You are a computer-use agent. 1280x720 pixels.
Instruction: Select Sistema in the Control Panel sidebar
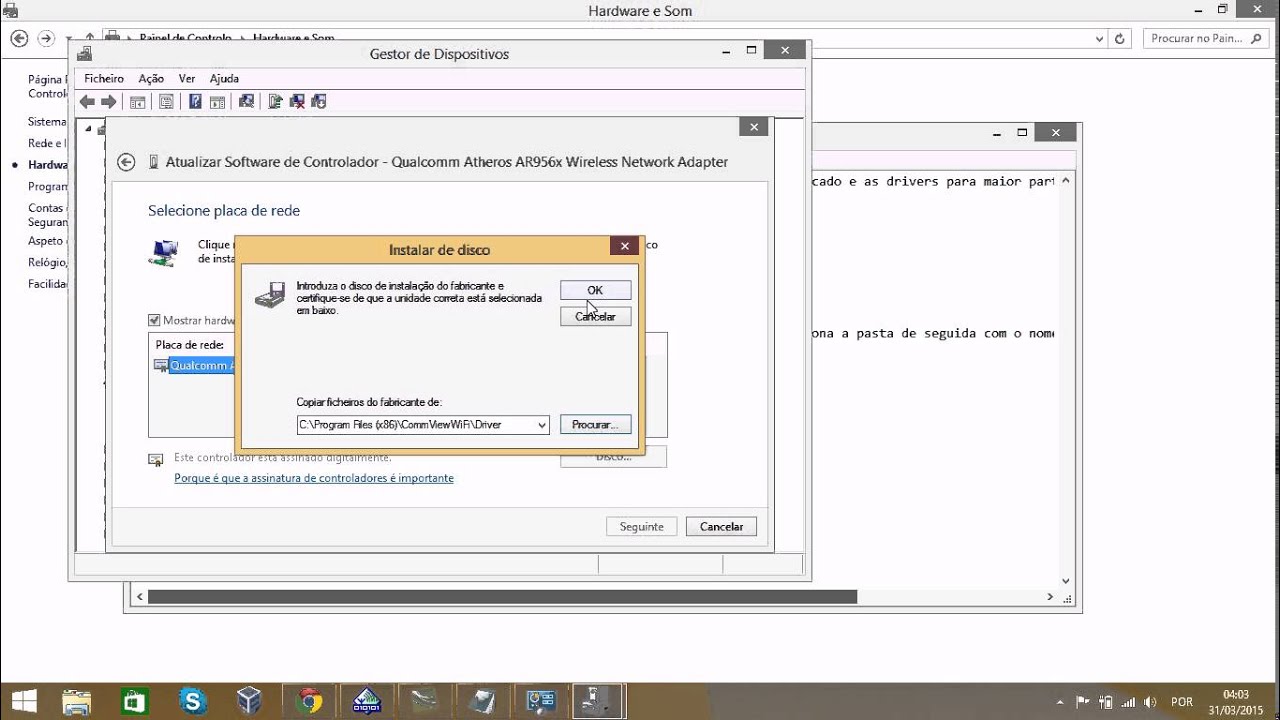pos(47,121)
